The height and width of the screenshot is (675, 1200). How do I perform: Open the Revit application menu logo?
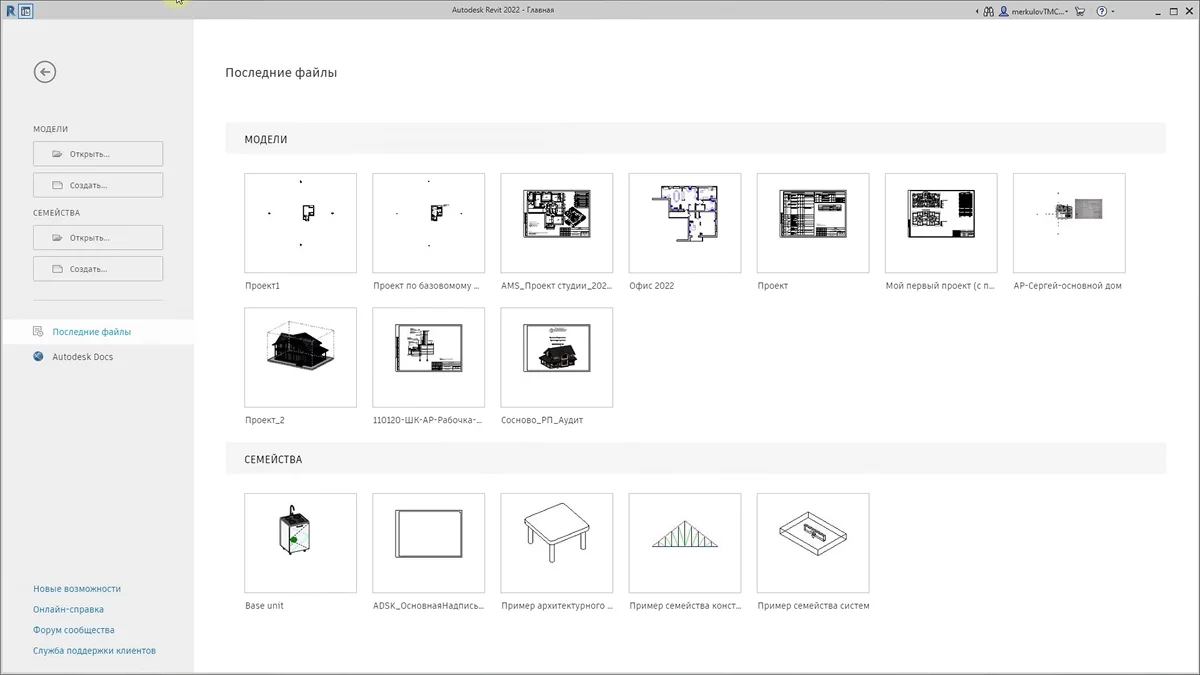(x=10, y=11)
